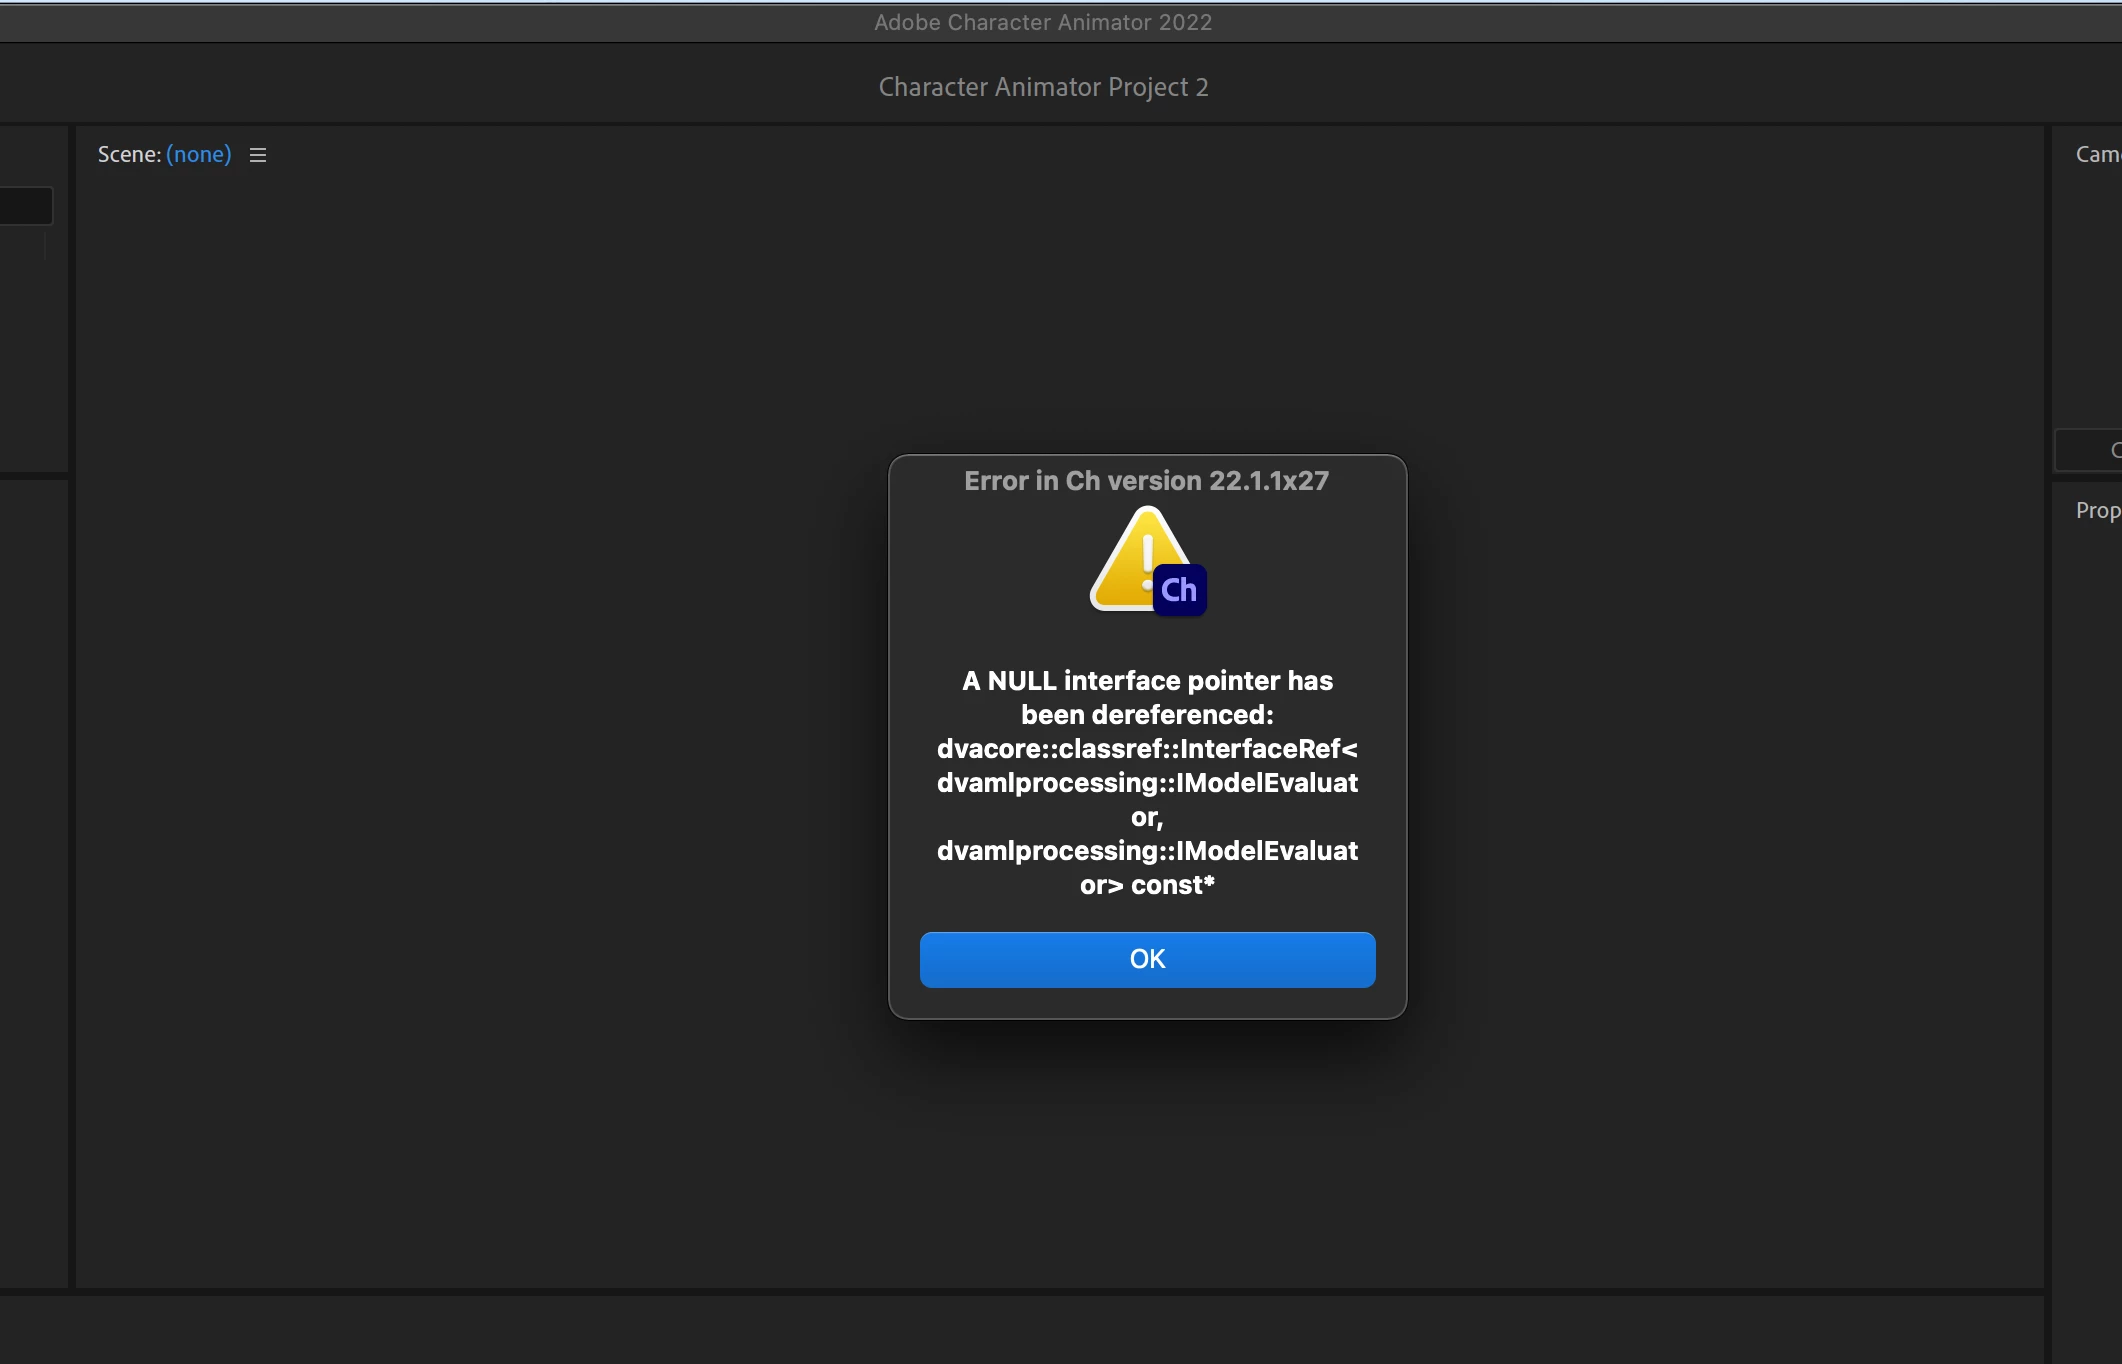2122x1364 pixels.
Task: Select the Properties panel tab at right
Action: coord(2096,510)
